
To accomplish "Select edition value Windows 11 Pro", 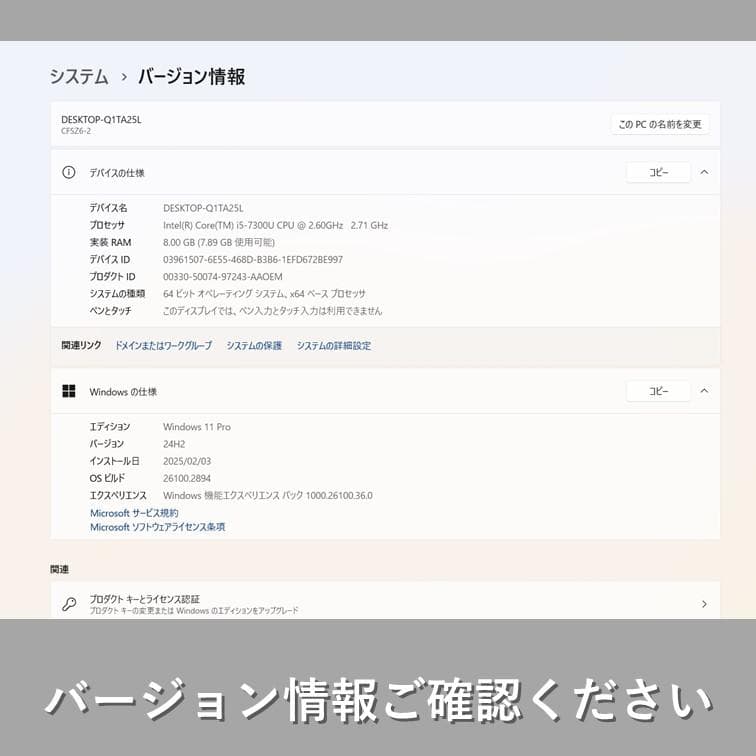I will tap(197, 427).
